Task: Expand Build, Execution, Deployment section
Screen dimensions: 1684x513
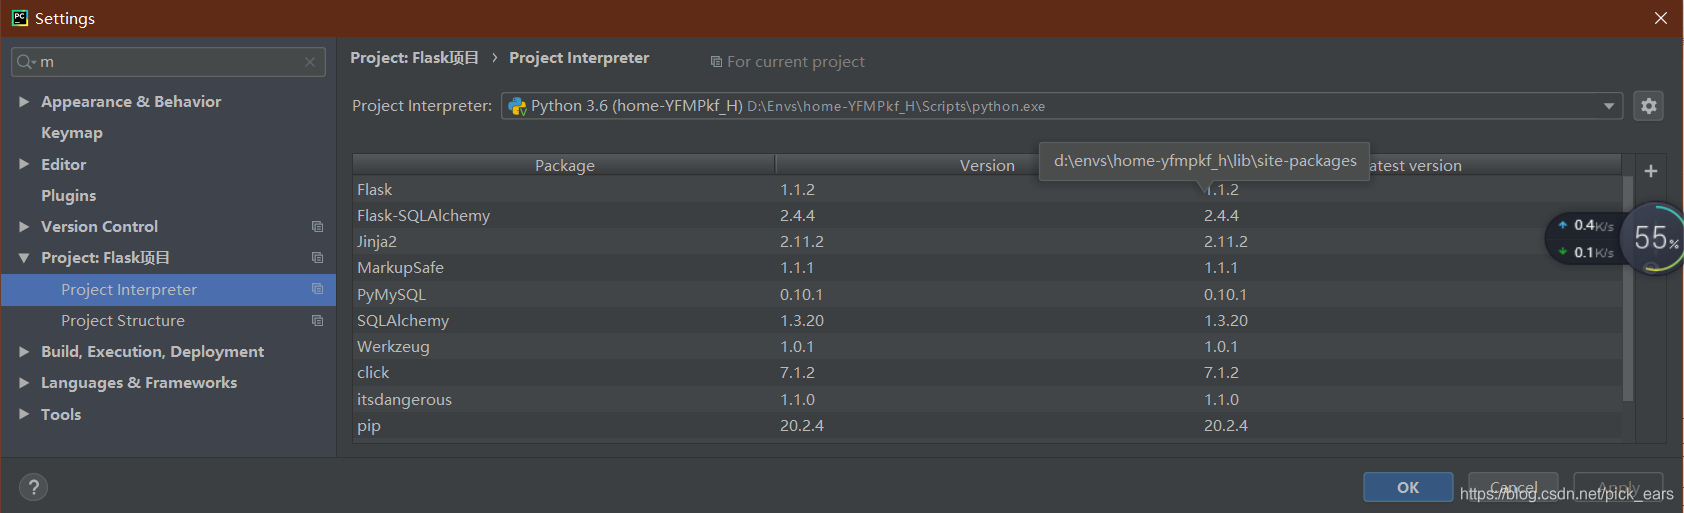Action: (24, 352)
